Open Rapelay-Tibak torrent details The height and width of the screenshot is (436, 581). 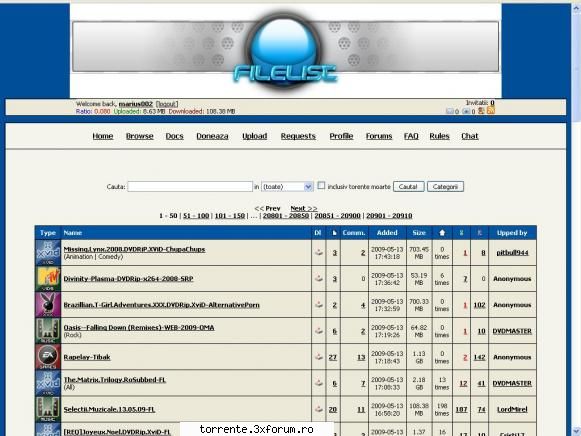pyautogui.click(x=87, y=357)
